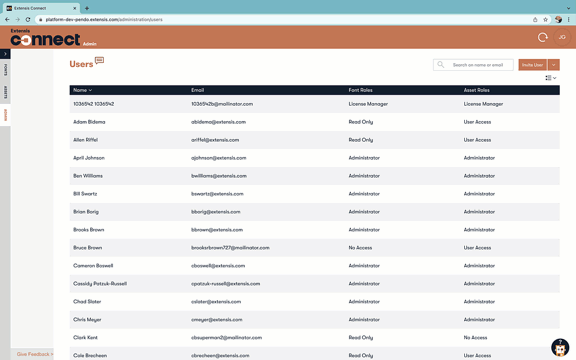
Task: Select the user row Ben Williams
Action: pos(314,176)
